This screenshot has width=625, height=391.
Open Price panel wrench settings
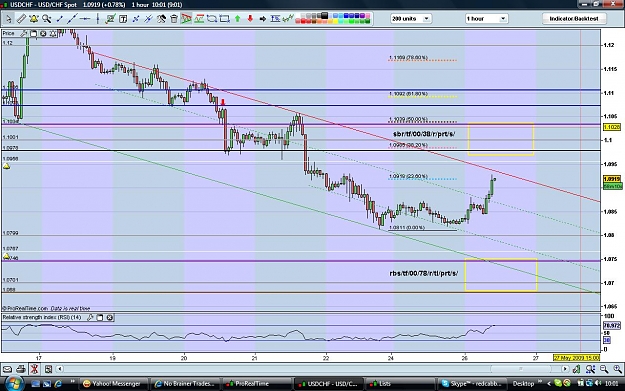pos(24,33)
